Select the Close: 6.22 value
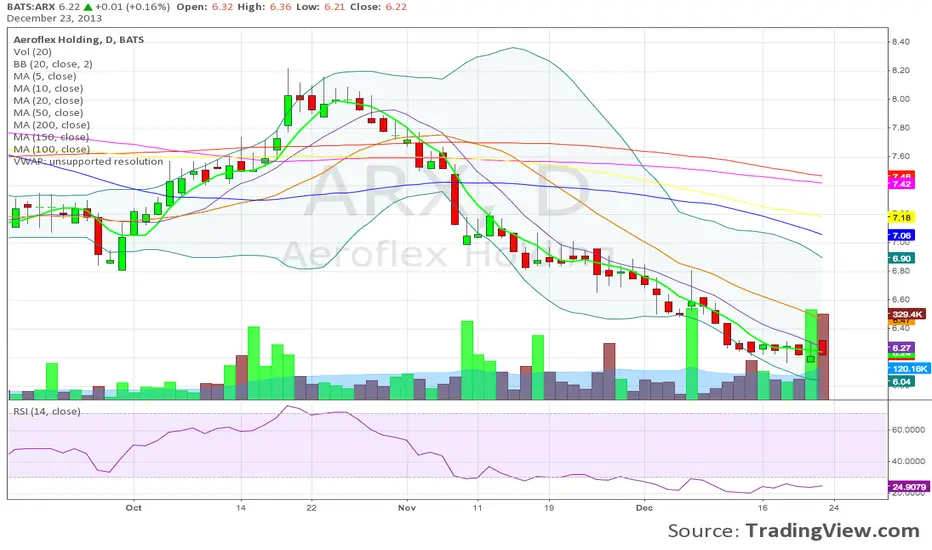The height and width of the screenshot is (550, 932). [x=379, y=7]
